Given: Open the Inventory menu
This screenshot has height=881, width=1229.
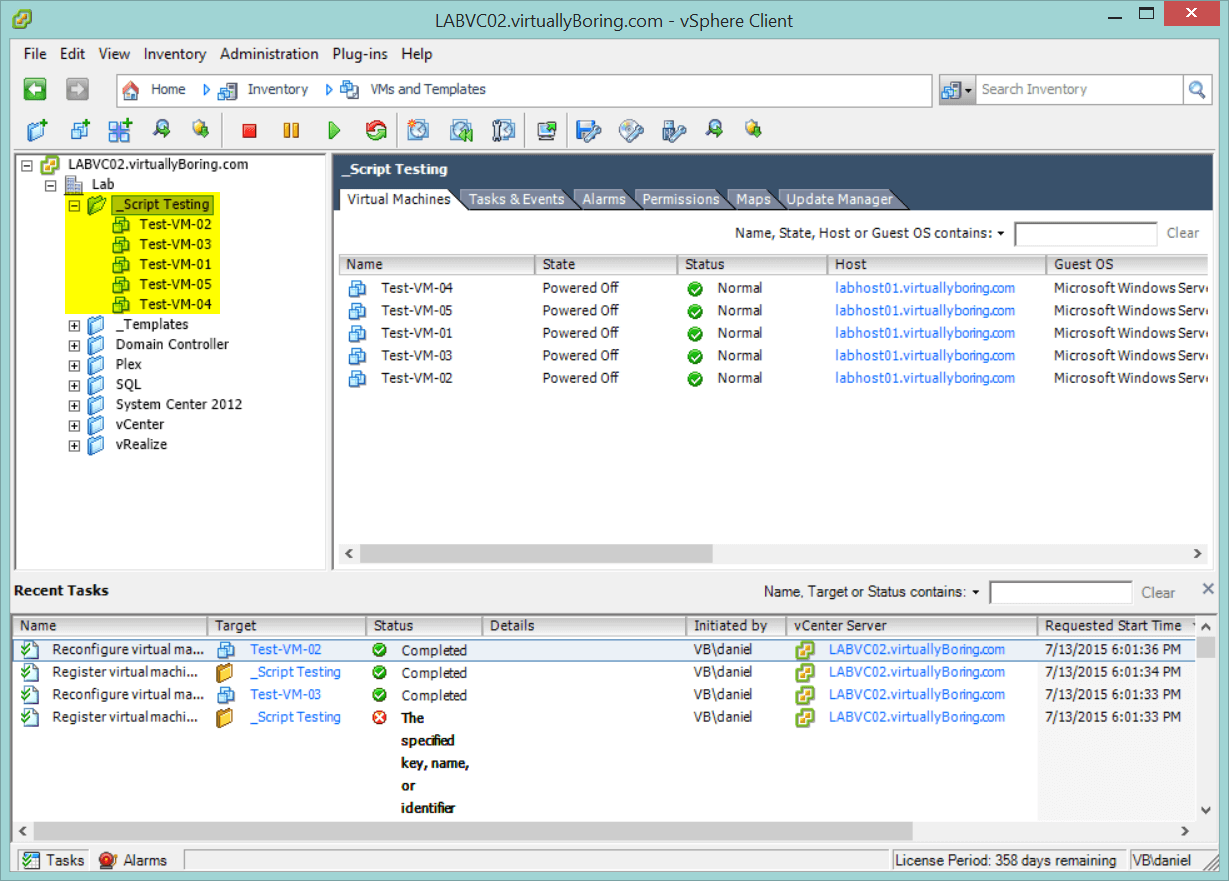Looking at the screenshot, I should tap(175, 54).
